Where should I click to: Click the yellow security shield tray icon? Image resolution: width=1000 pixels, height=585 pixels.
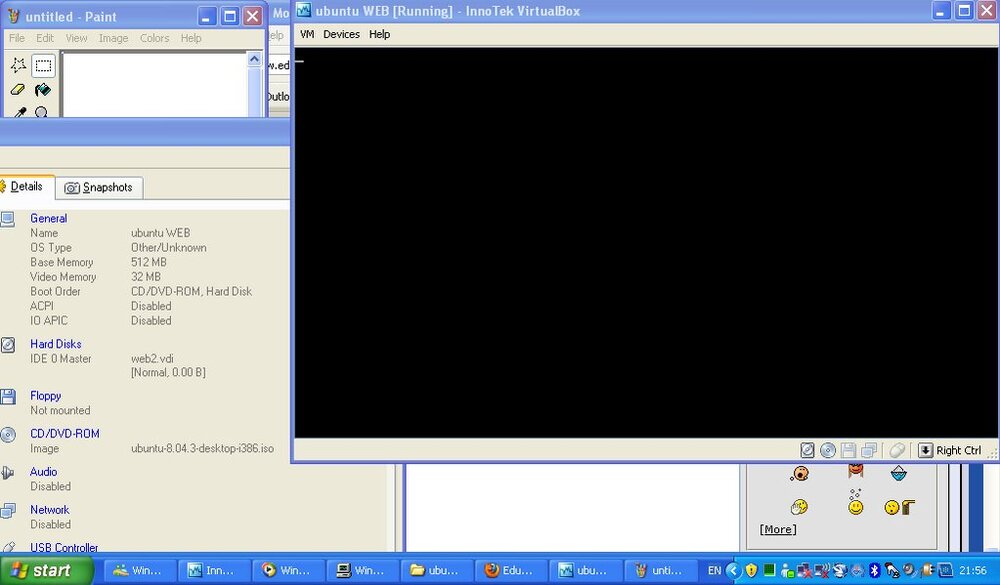[x=751, y=570]
